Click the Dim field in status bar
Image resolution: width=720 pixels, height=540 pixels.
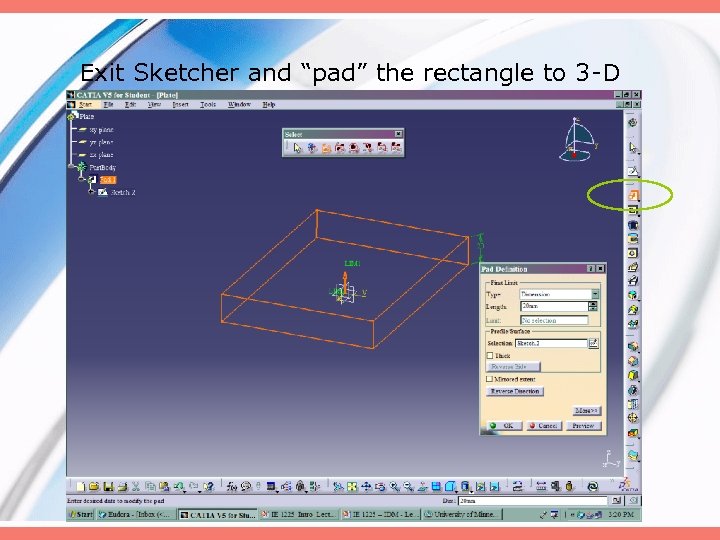click(533, 501)
